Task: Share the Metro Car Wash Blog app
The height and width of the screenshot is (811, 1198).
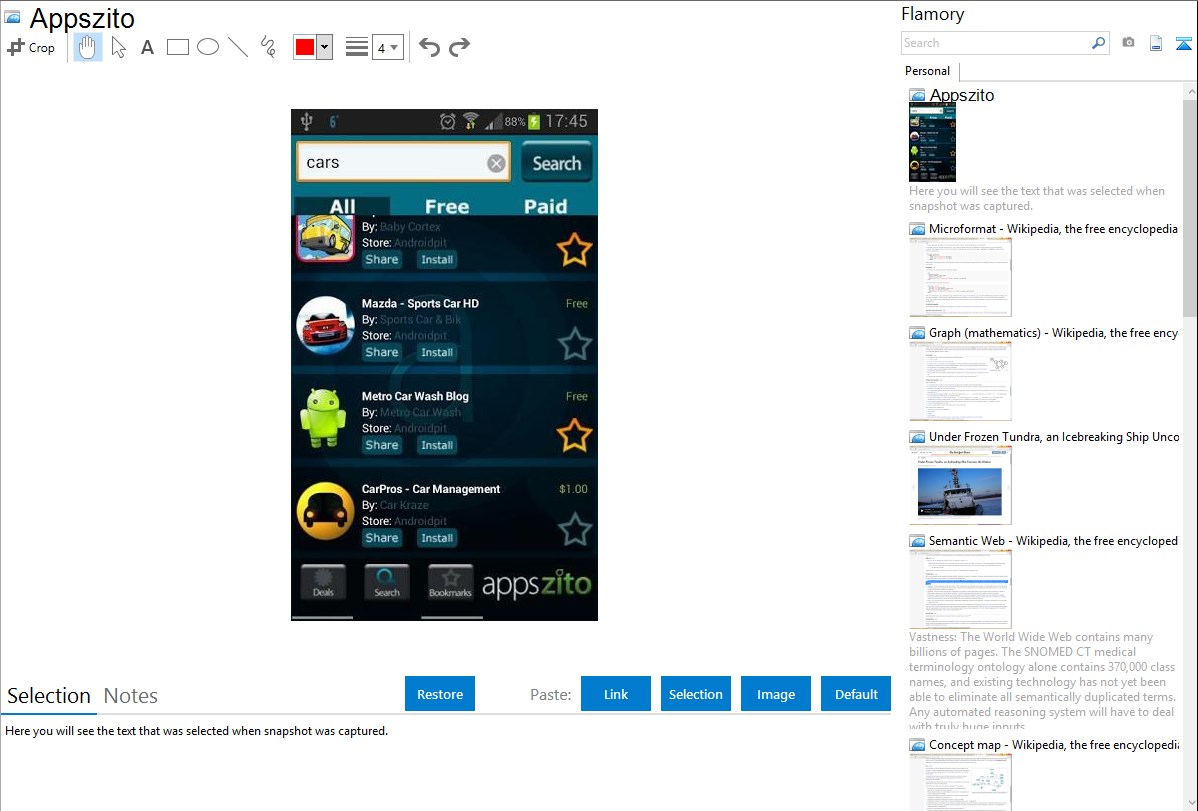Action: click(x=382, y=445)
